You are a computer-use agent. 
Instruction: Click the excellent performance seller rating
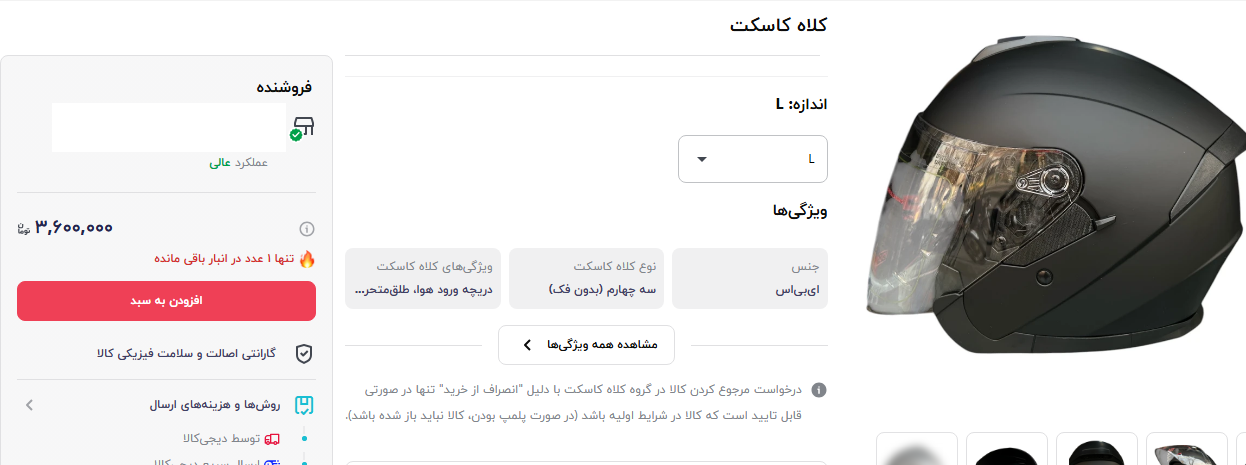coord(238,162)
